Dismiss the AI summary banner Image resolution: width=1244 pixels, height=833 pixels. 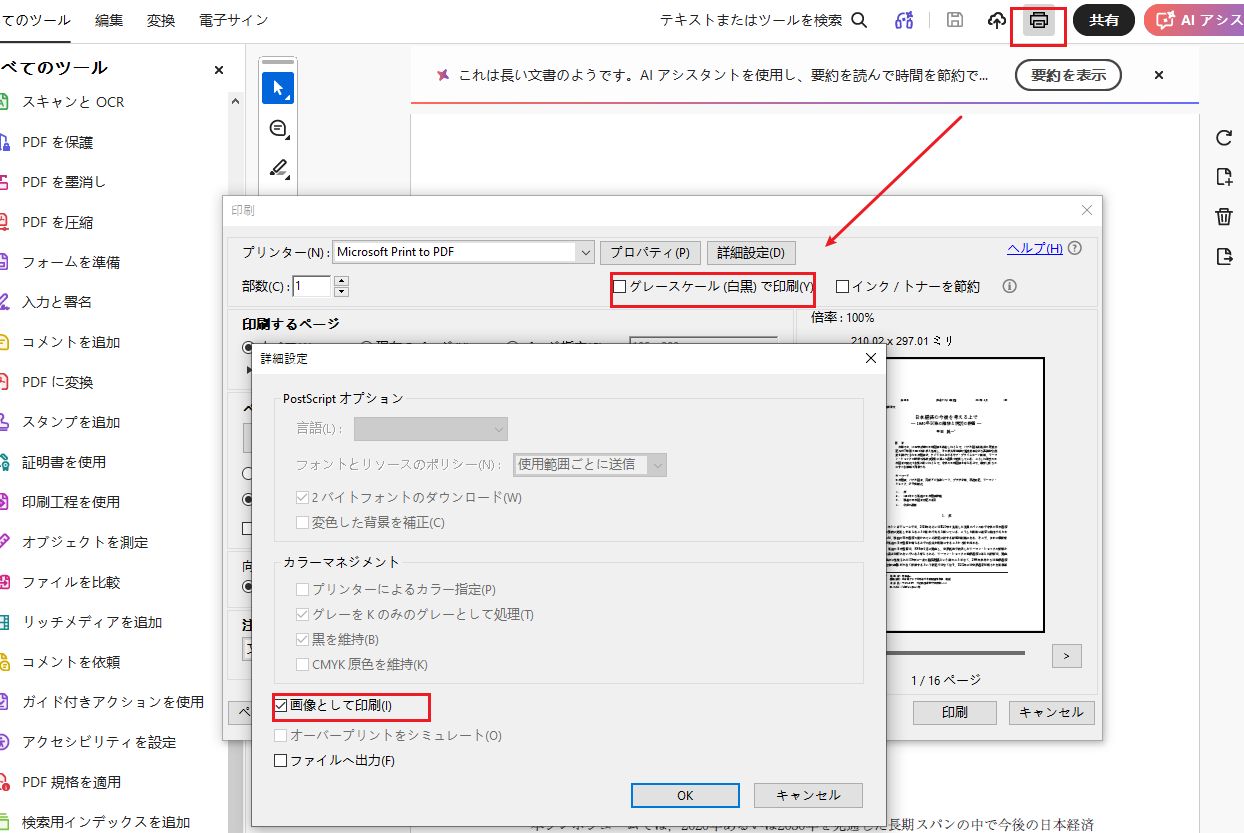[1159, 75]
